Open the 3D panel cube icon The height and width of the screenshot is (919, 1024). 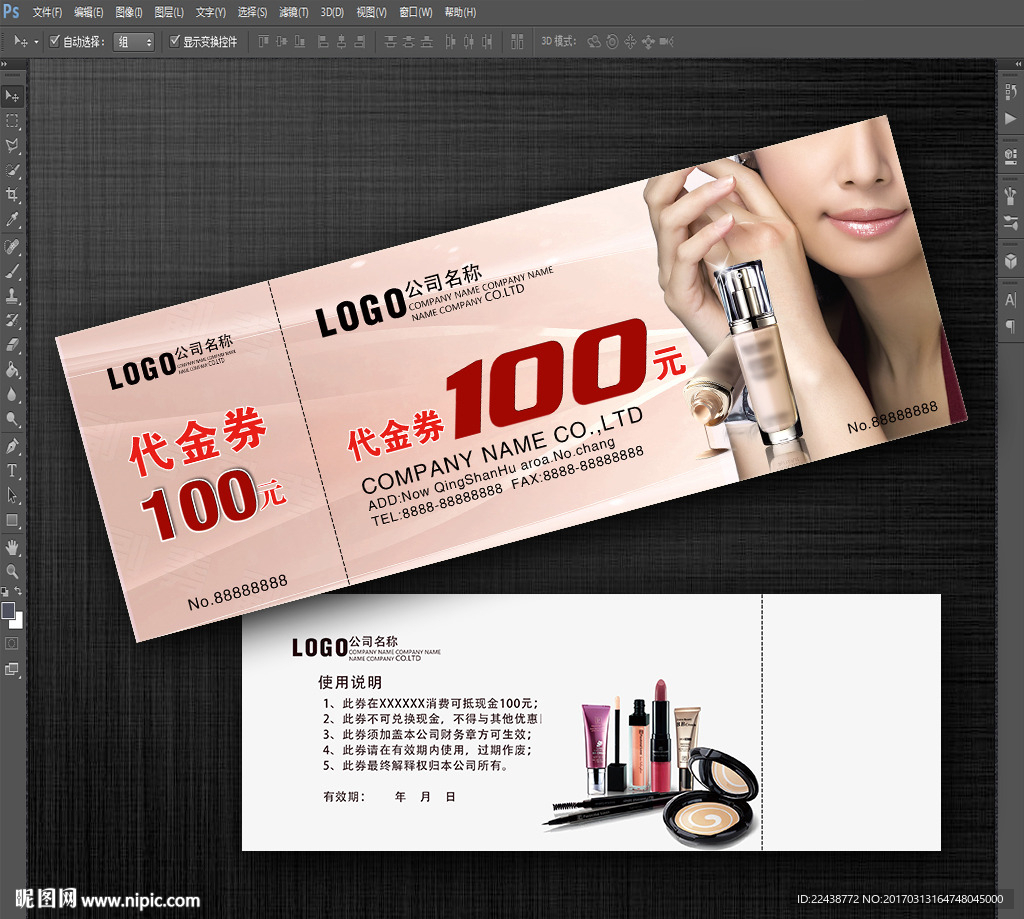tap(1010, 261)
